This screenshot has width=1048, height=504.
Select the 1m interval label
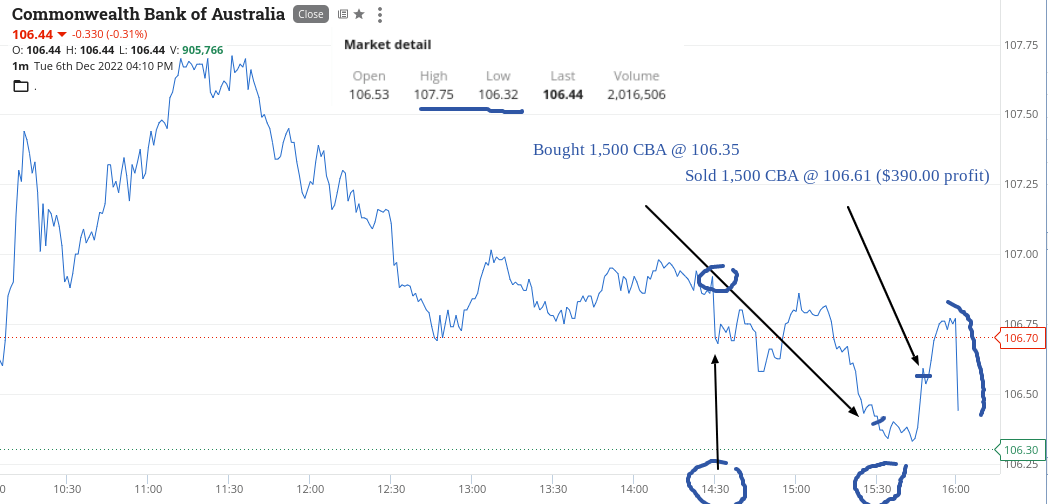click(20, 66)
